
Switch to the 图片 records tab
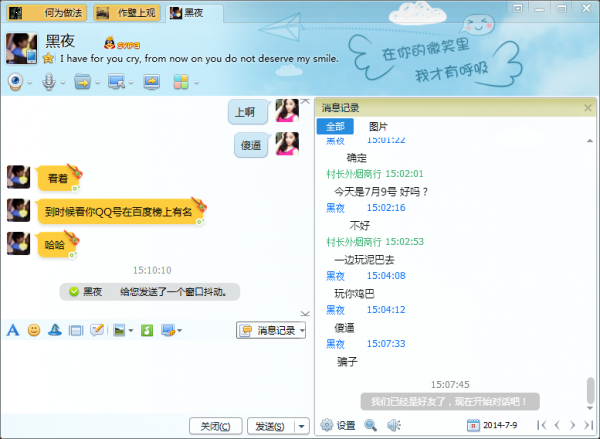pos(378,126)
